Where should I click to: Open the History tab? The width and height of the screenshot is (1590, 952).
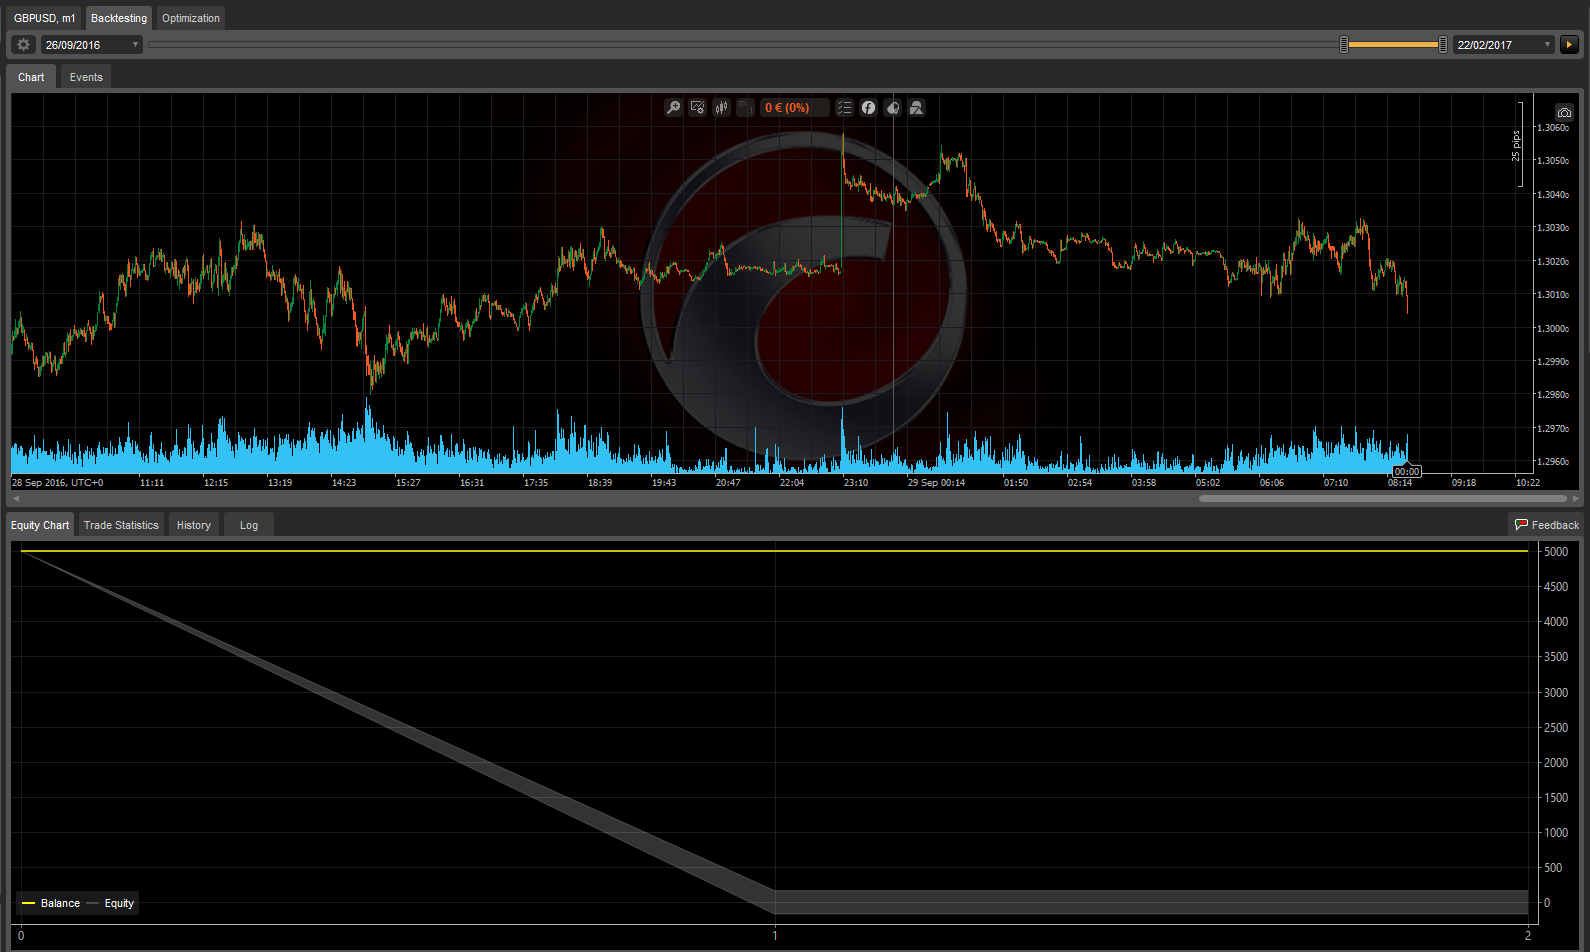pos(194,525)
